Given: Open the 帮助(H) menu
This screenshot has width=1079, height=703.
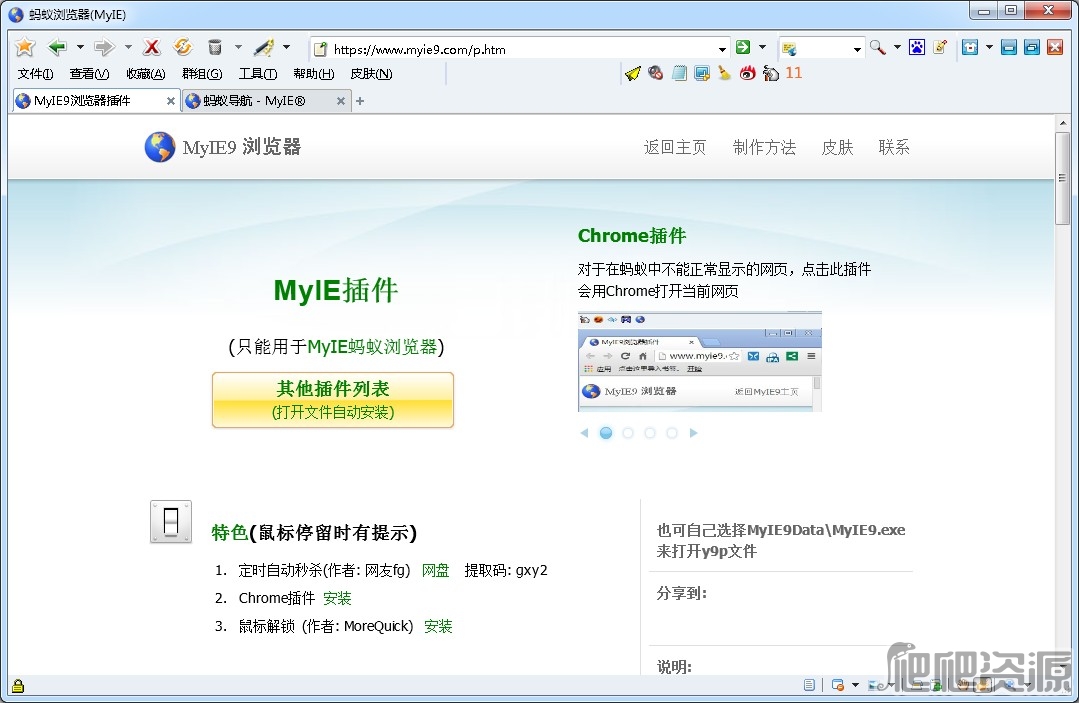Looking at the screenshot, I should pyautogui.click(x=313, y=74).
